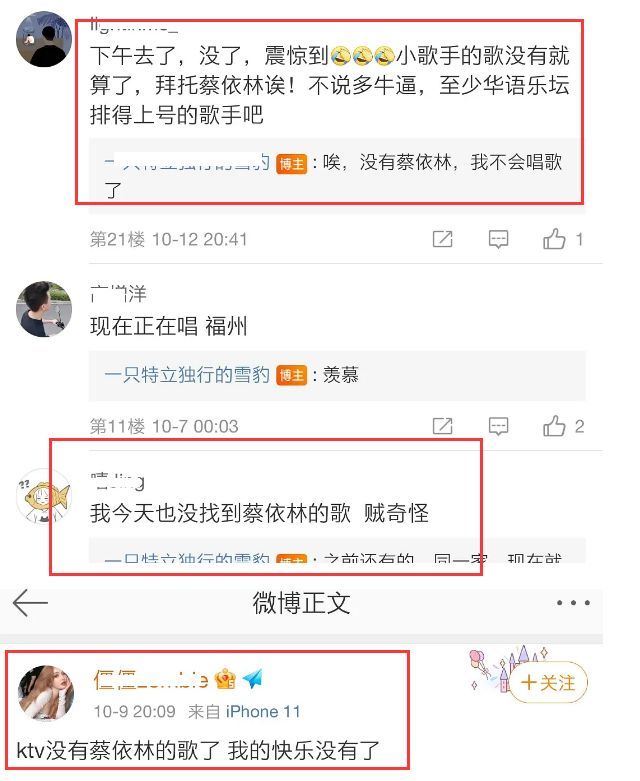This screenshot has width=640, height=781.
Task: Open avatar of commenter saying 现在正在唱 福州
Action: pos(44,309)
